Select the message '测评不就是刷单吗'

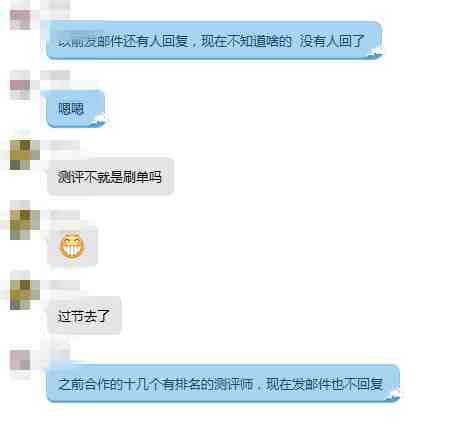(x=110, y=176)
